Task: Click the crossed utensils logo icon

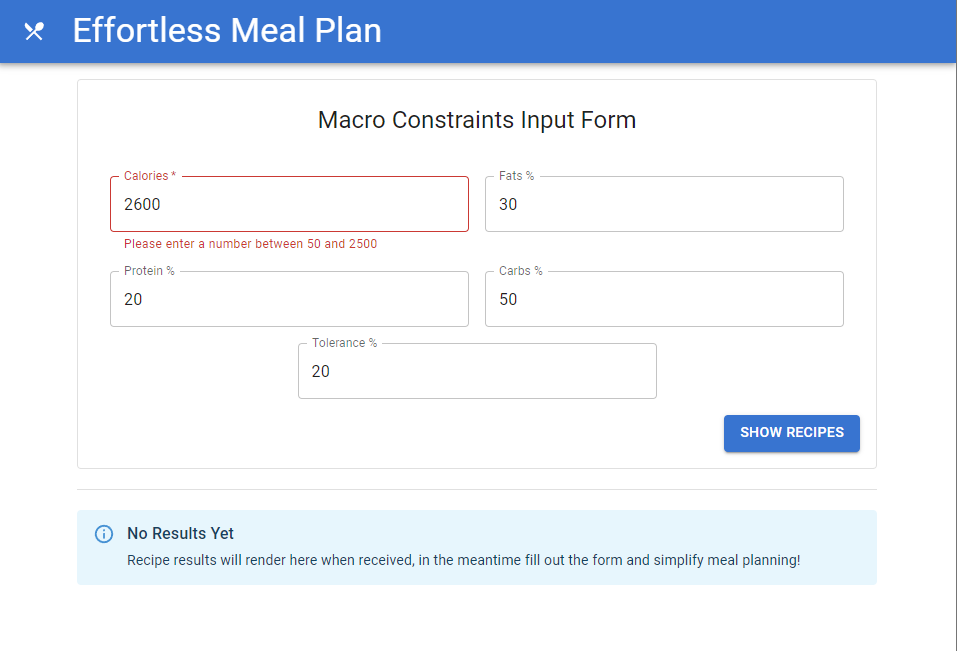Action: 34,31
